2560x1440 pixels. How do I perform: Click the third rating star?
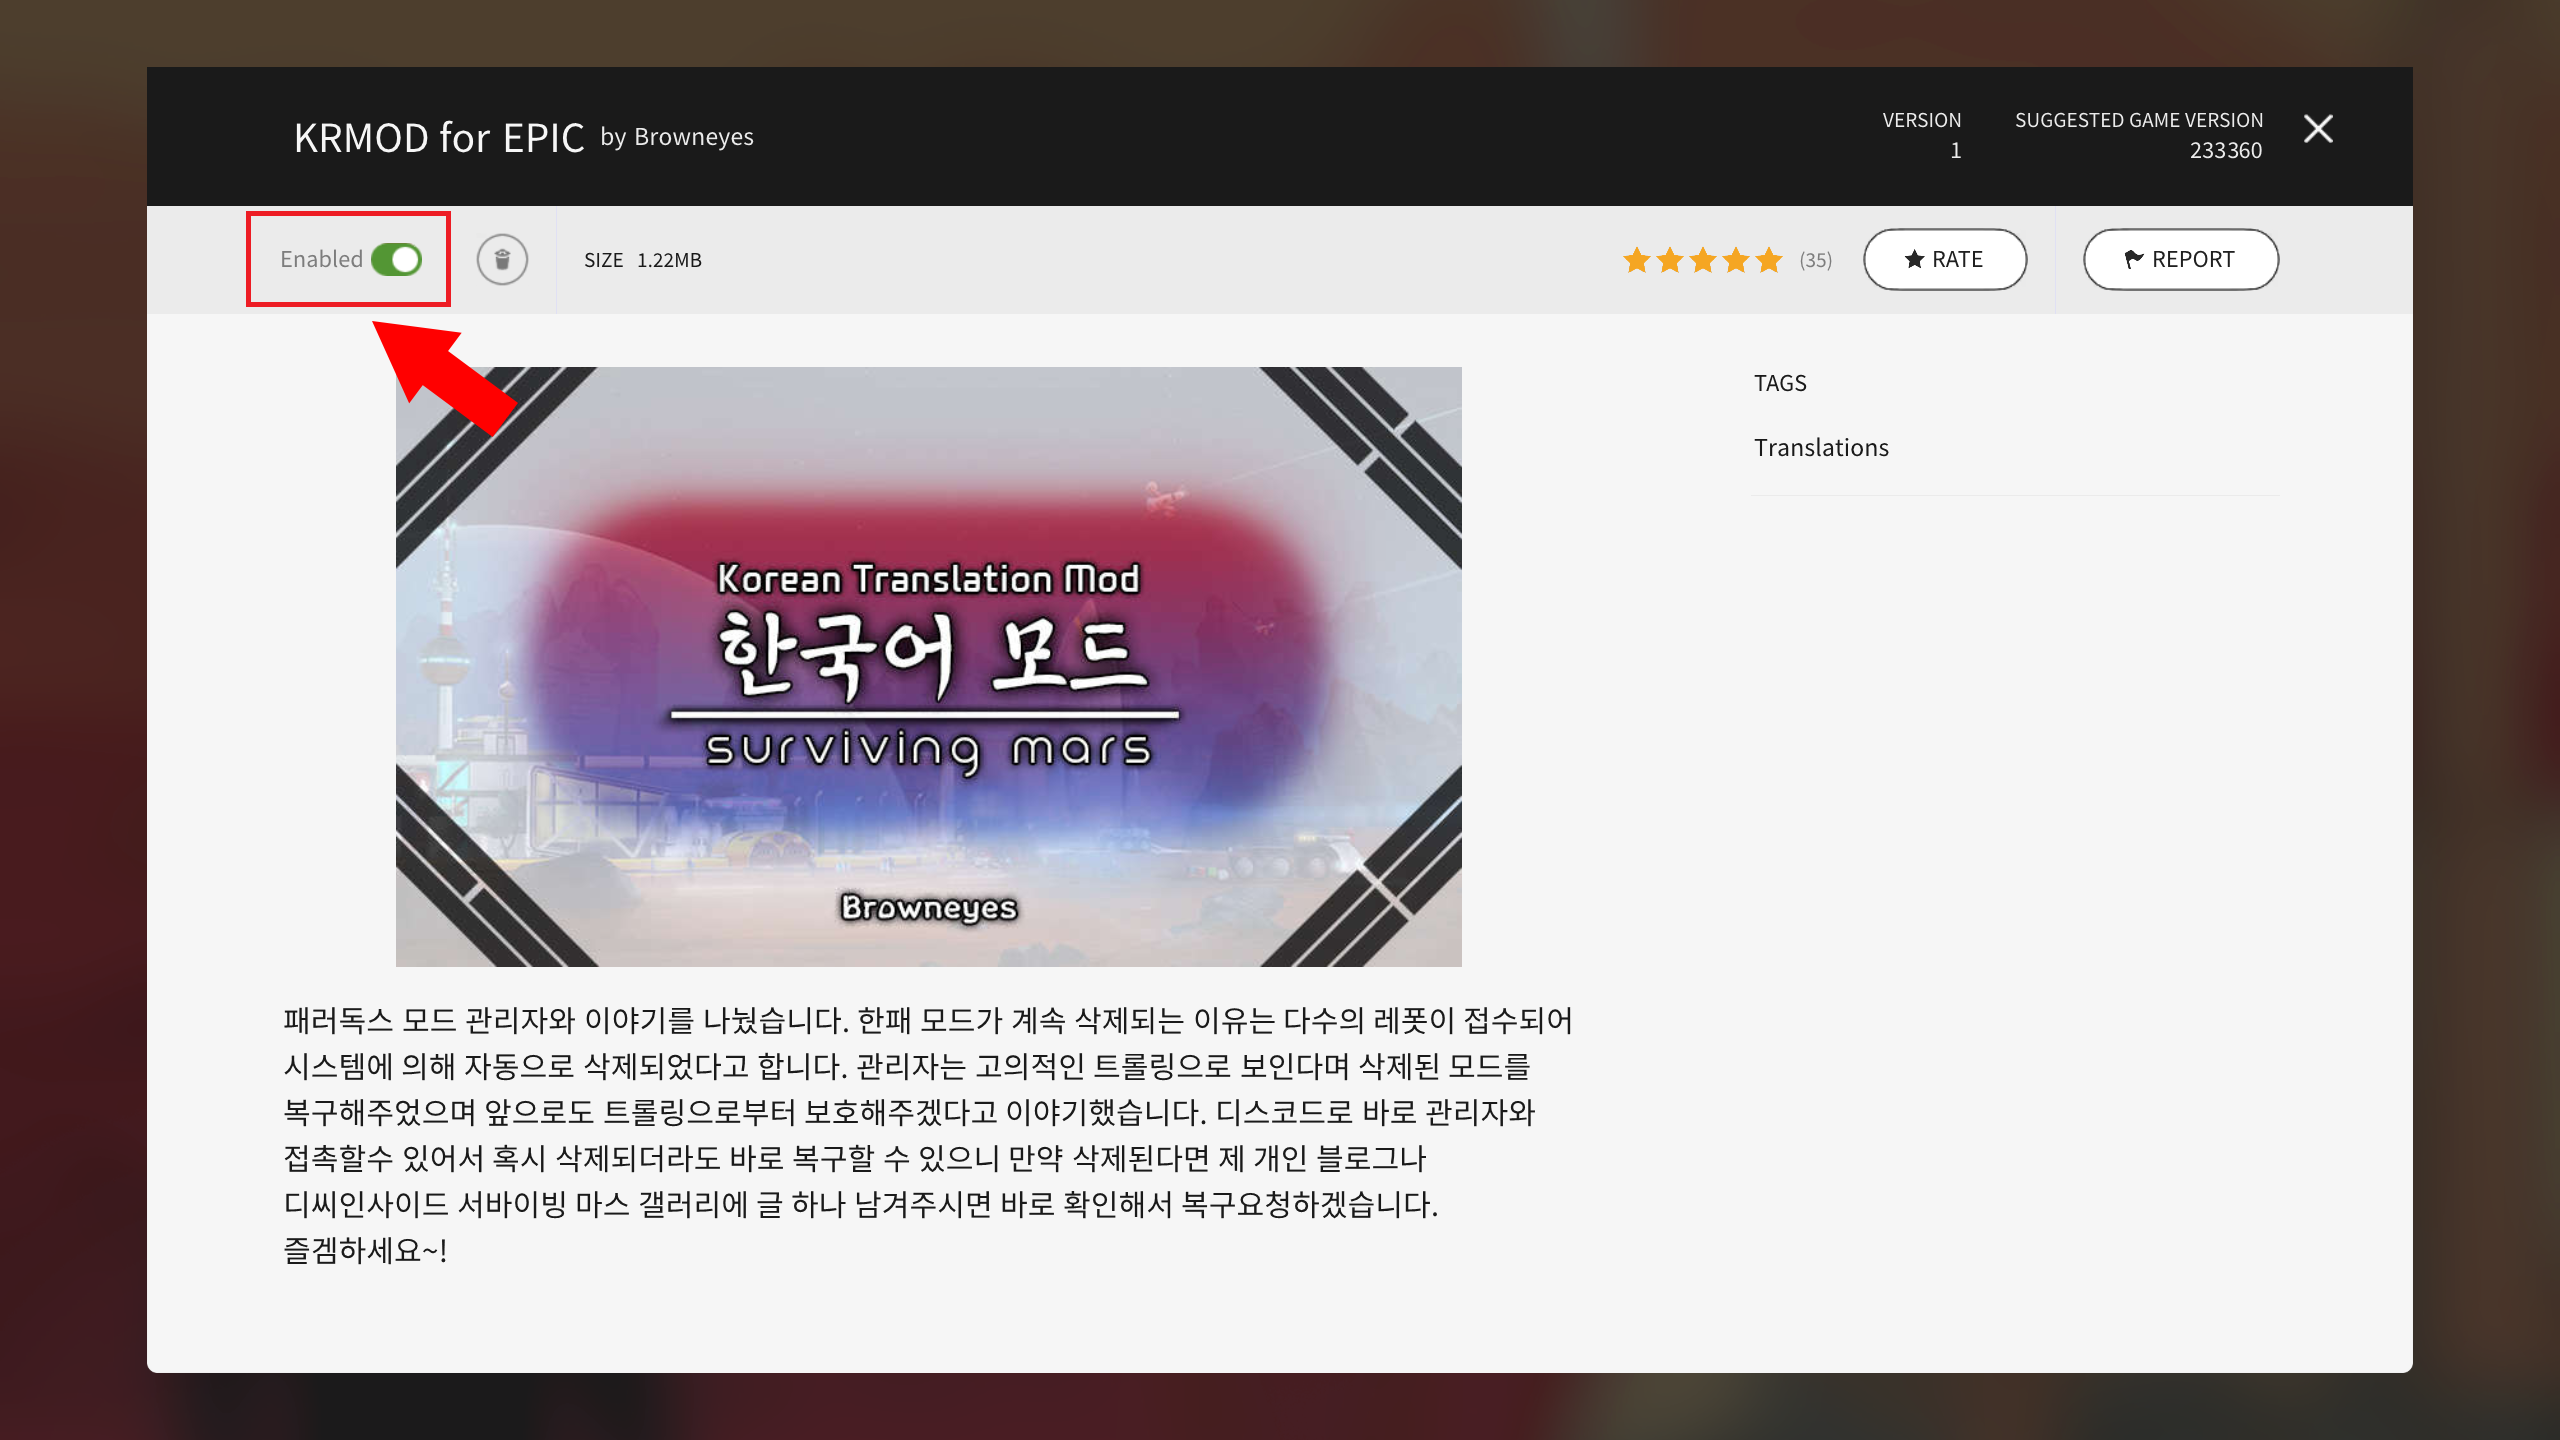point(1702,260)
